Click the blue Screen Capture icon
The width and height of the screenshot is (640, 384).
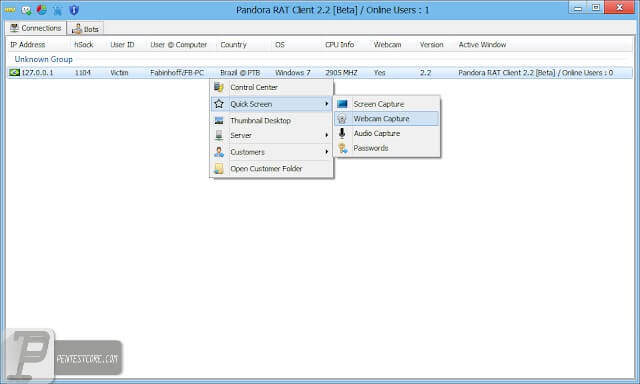point(342,104)
